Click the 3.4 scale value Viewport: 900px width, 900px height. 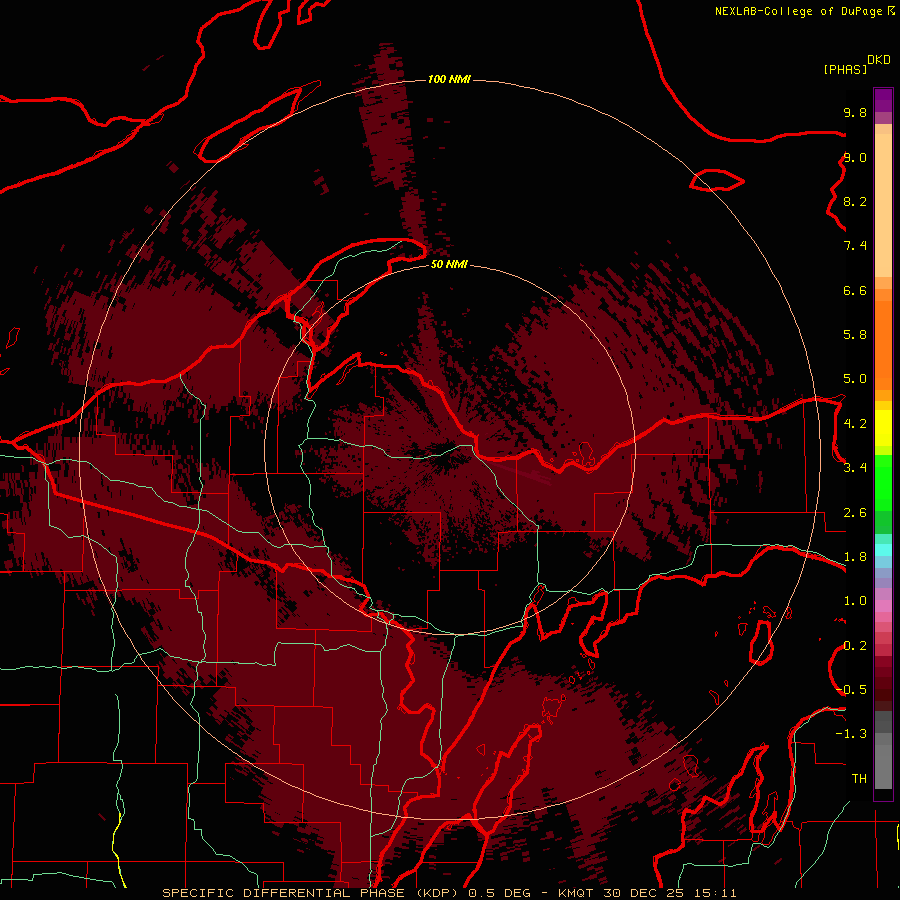pyautogui.click(x=855, y=468)
